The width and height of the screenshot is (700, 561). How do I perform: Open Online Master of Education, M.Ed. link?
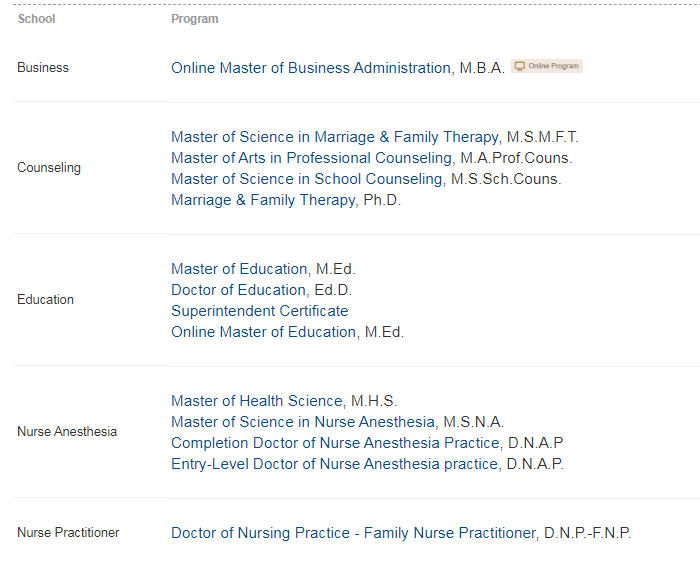pos(287,332)
